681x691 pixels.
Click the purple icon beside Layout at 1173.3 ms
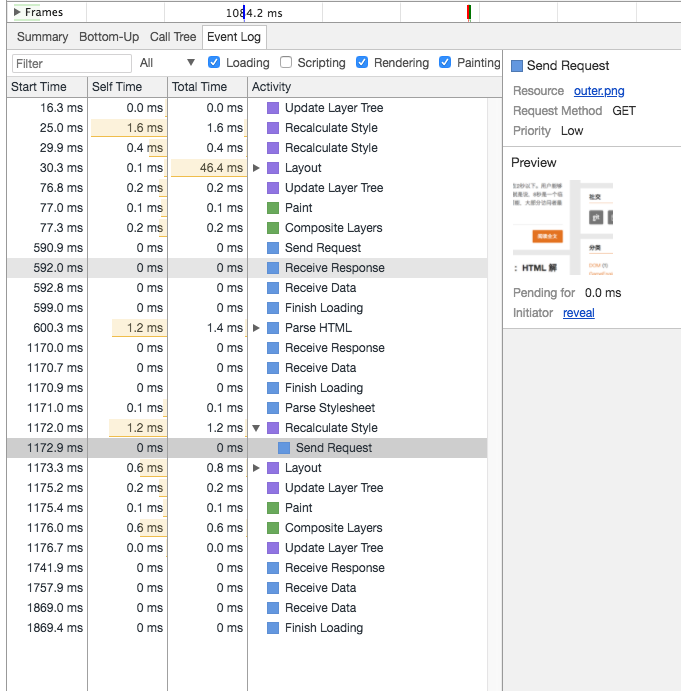click(273, 468)
